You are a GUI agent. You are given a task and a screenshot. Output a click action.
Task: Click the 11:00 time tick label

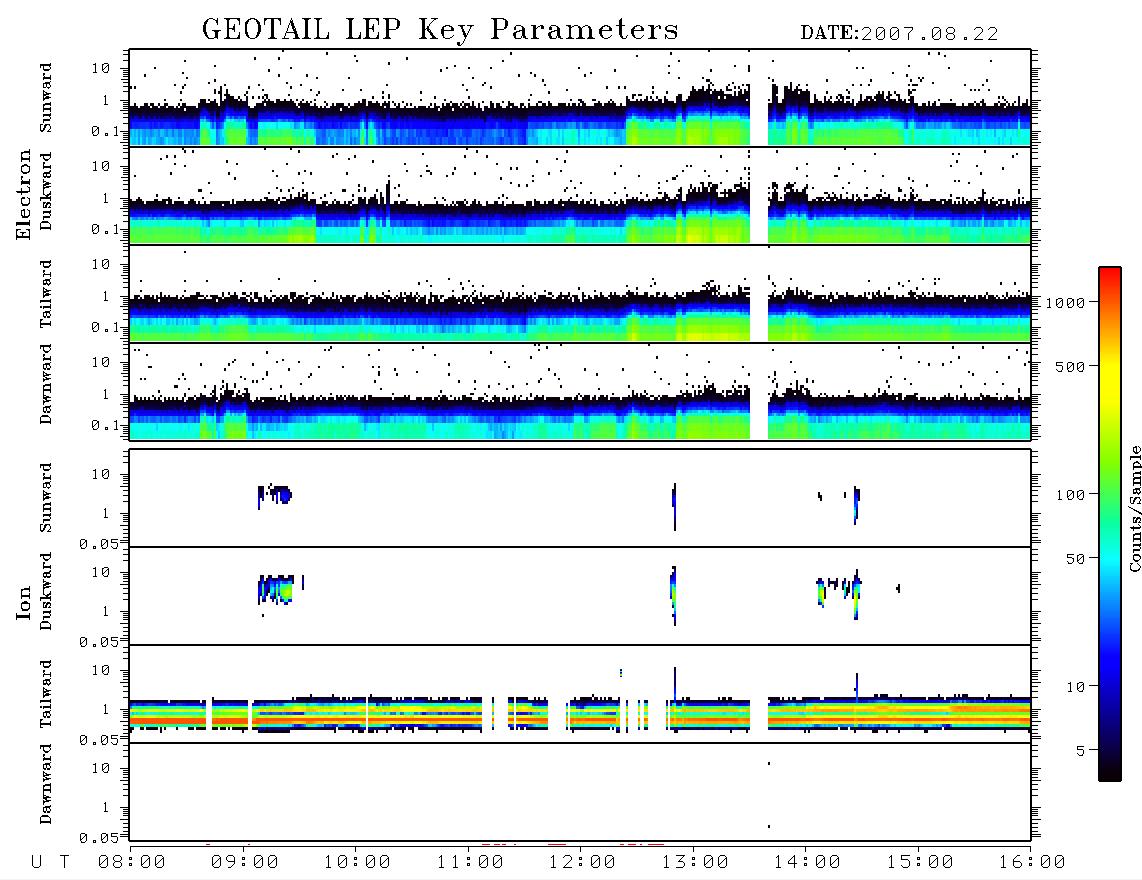(x=470, y=863)
